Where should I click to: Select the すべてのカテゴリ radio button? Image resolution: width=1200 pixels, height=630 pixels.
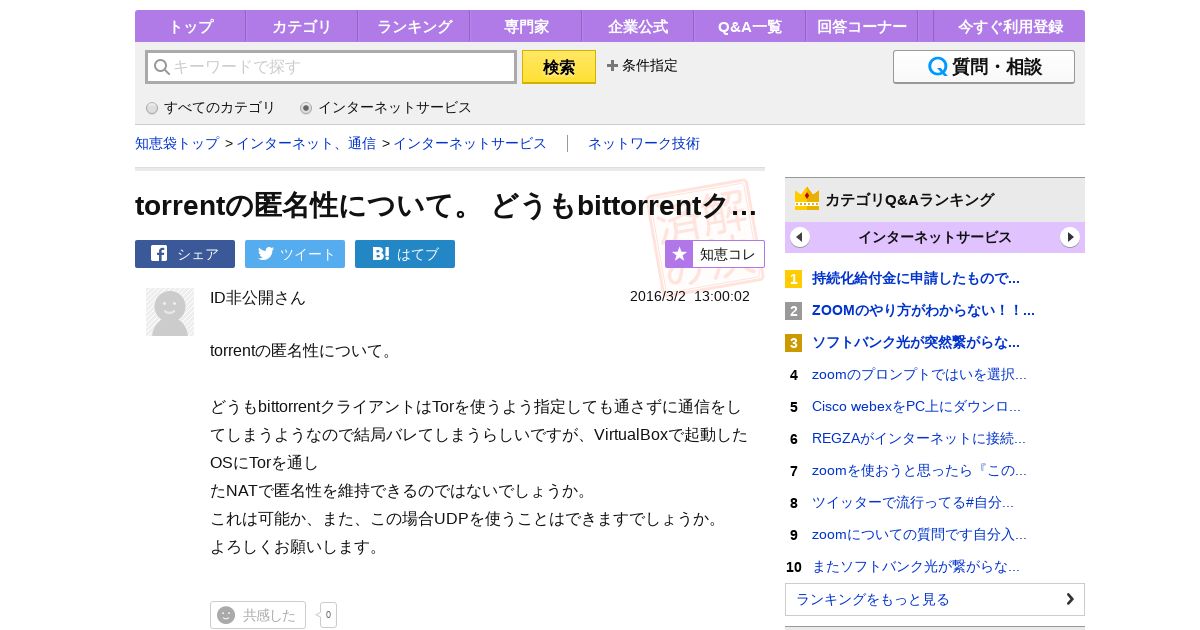[x=152, y=108]
